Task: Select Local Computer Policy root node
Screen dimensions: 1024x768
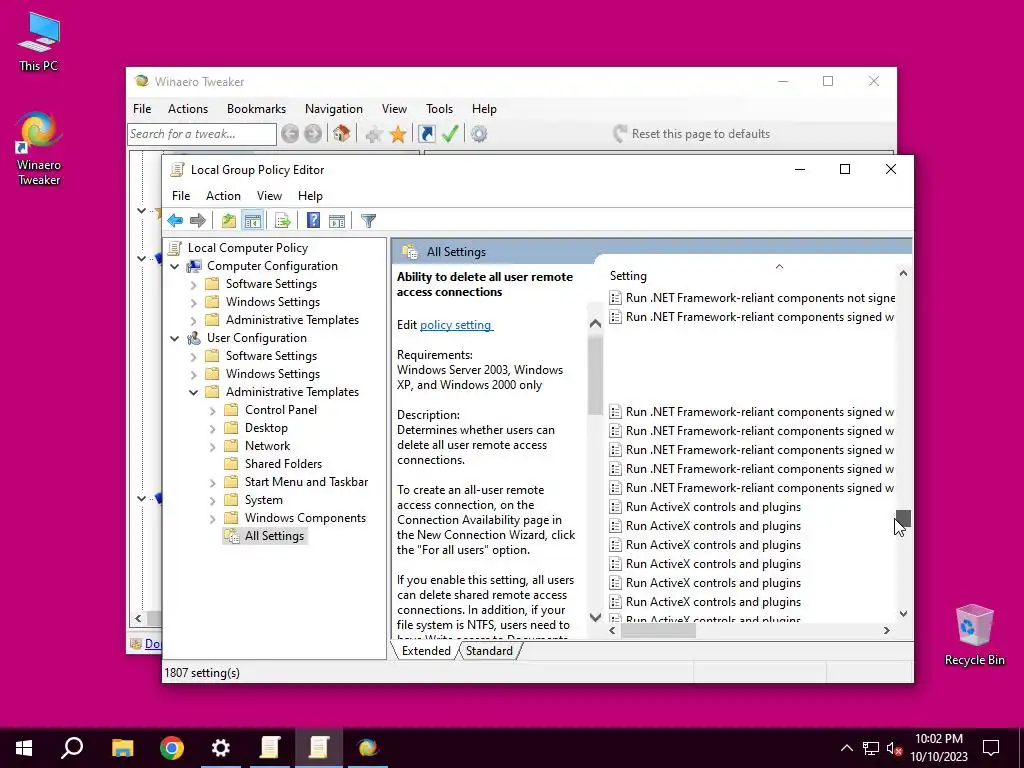Action: 248,248
